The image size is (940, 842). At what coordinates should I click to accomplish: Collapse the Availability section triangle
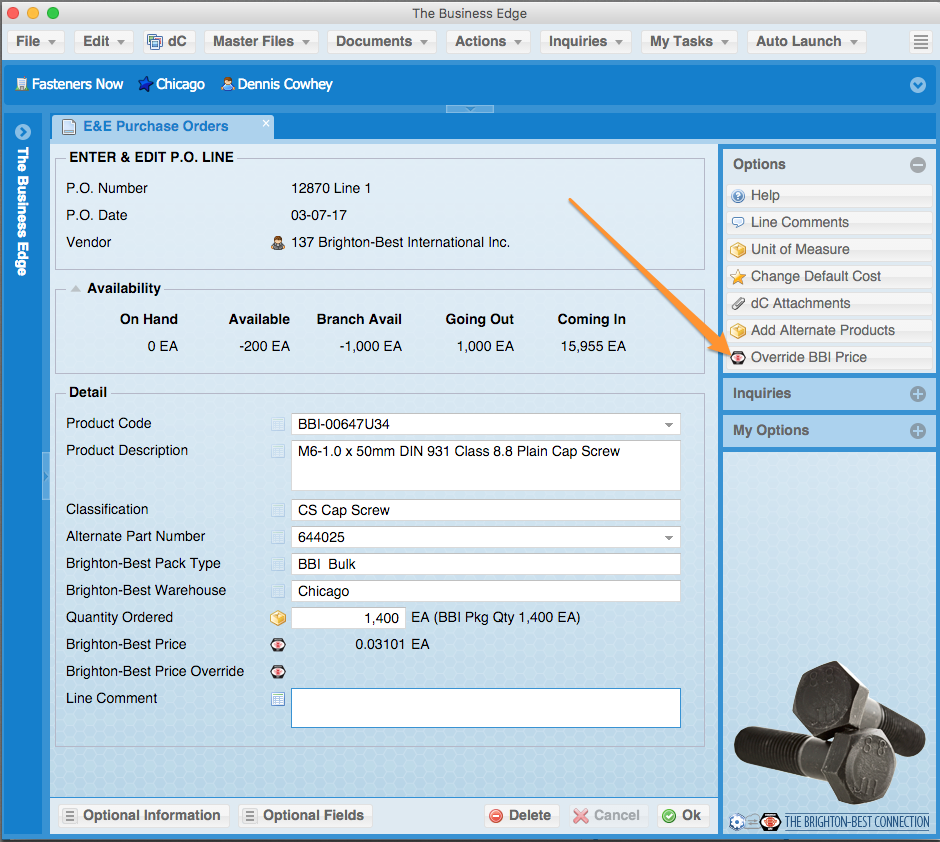(76, 289)
